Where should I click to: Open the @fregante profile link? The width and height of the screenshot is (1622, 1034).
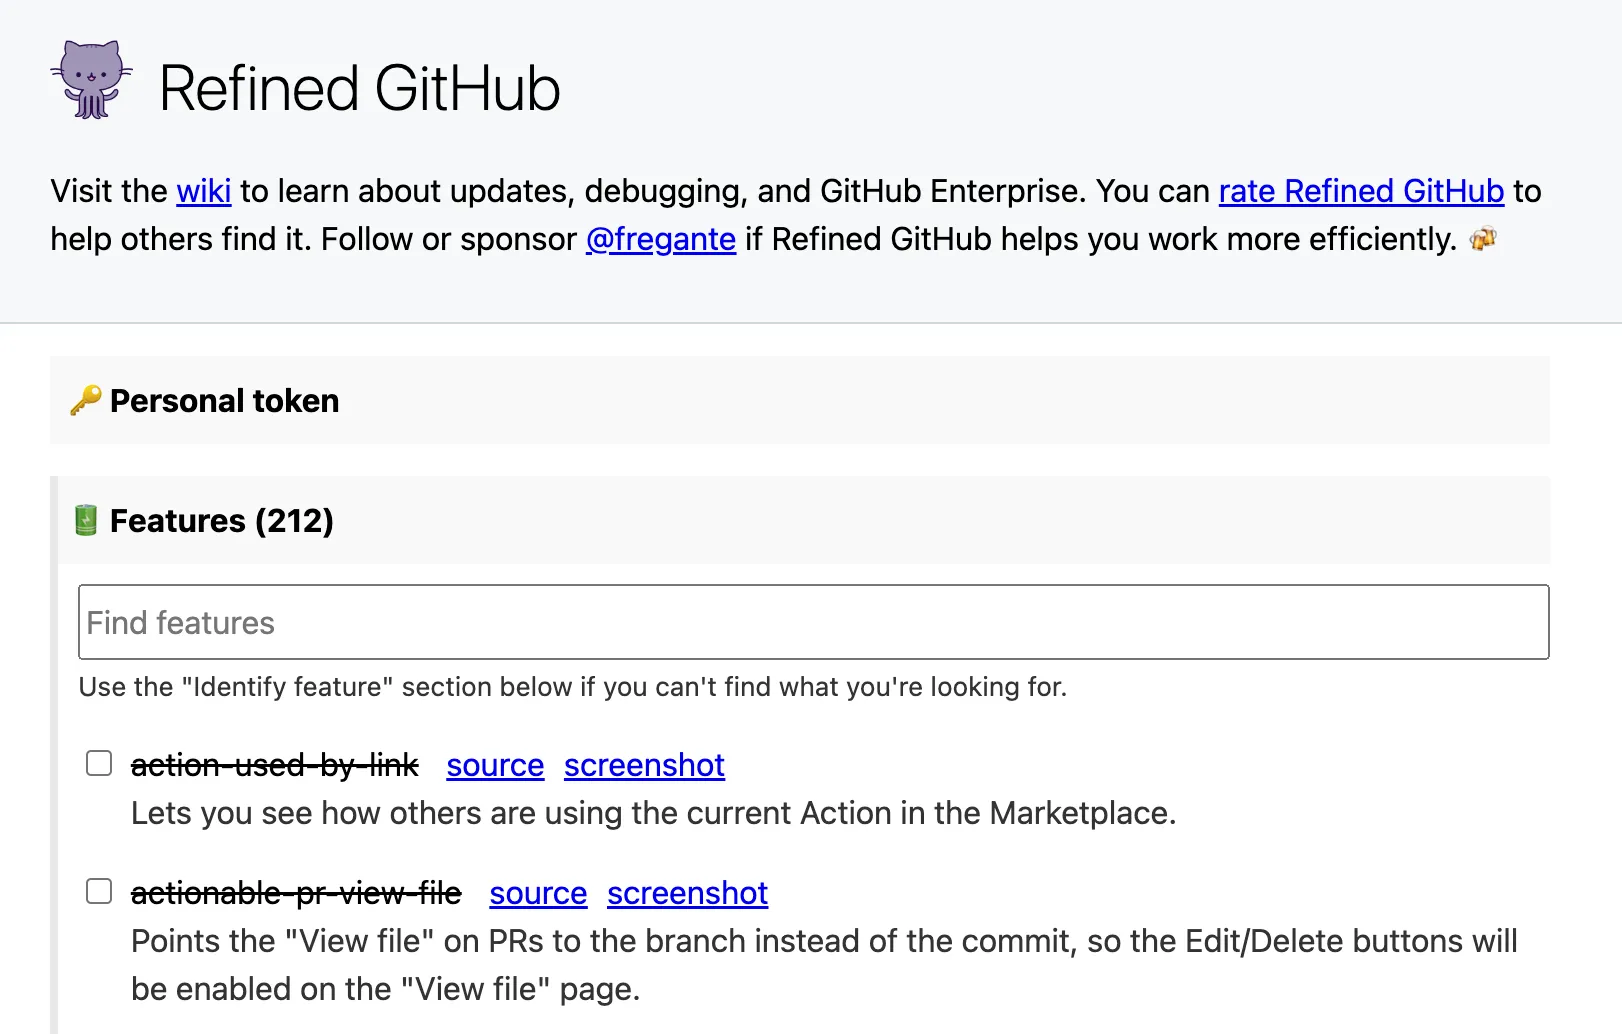661,239
